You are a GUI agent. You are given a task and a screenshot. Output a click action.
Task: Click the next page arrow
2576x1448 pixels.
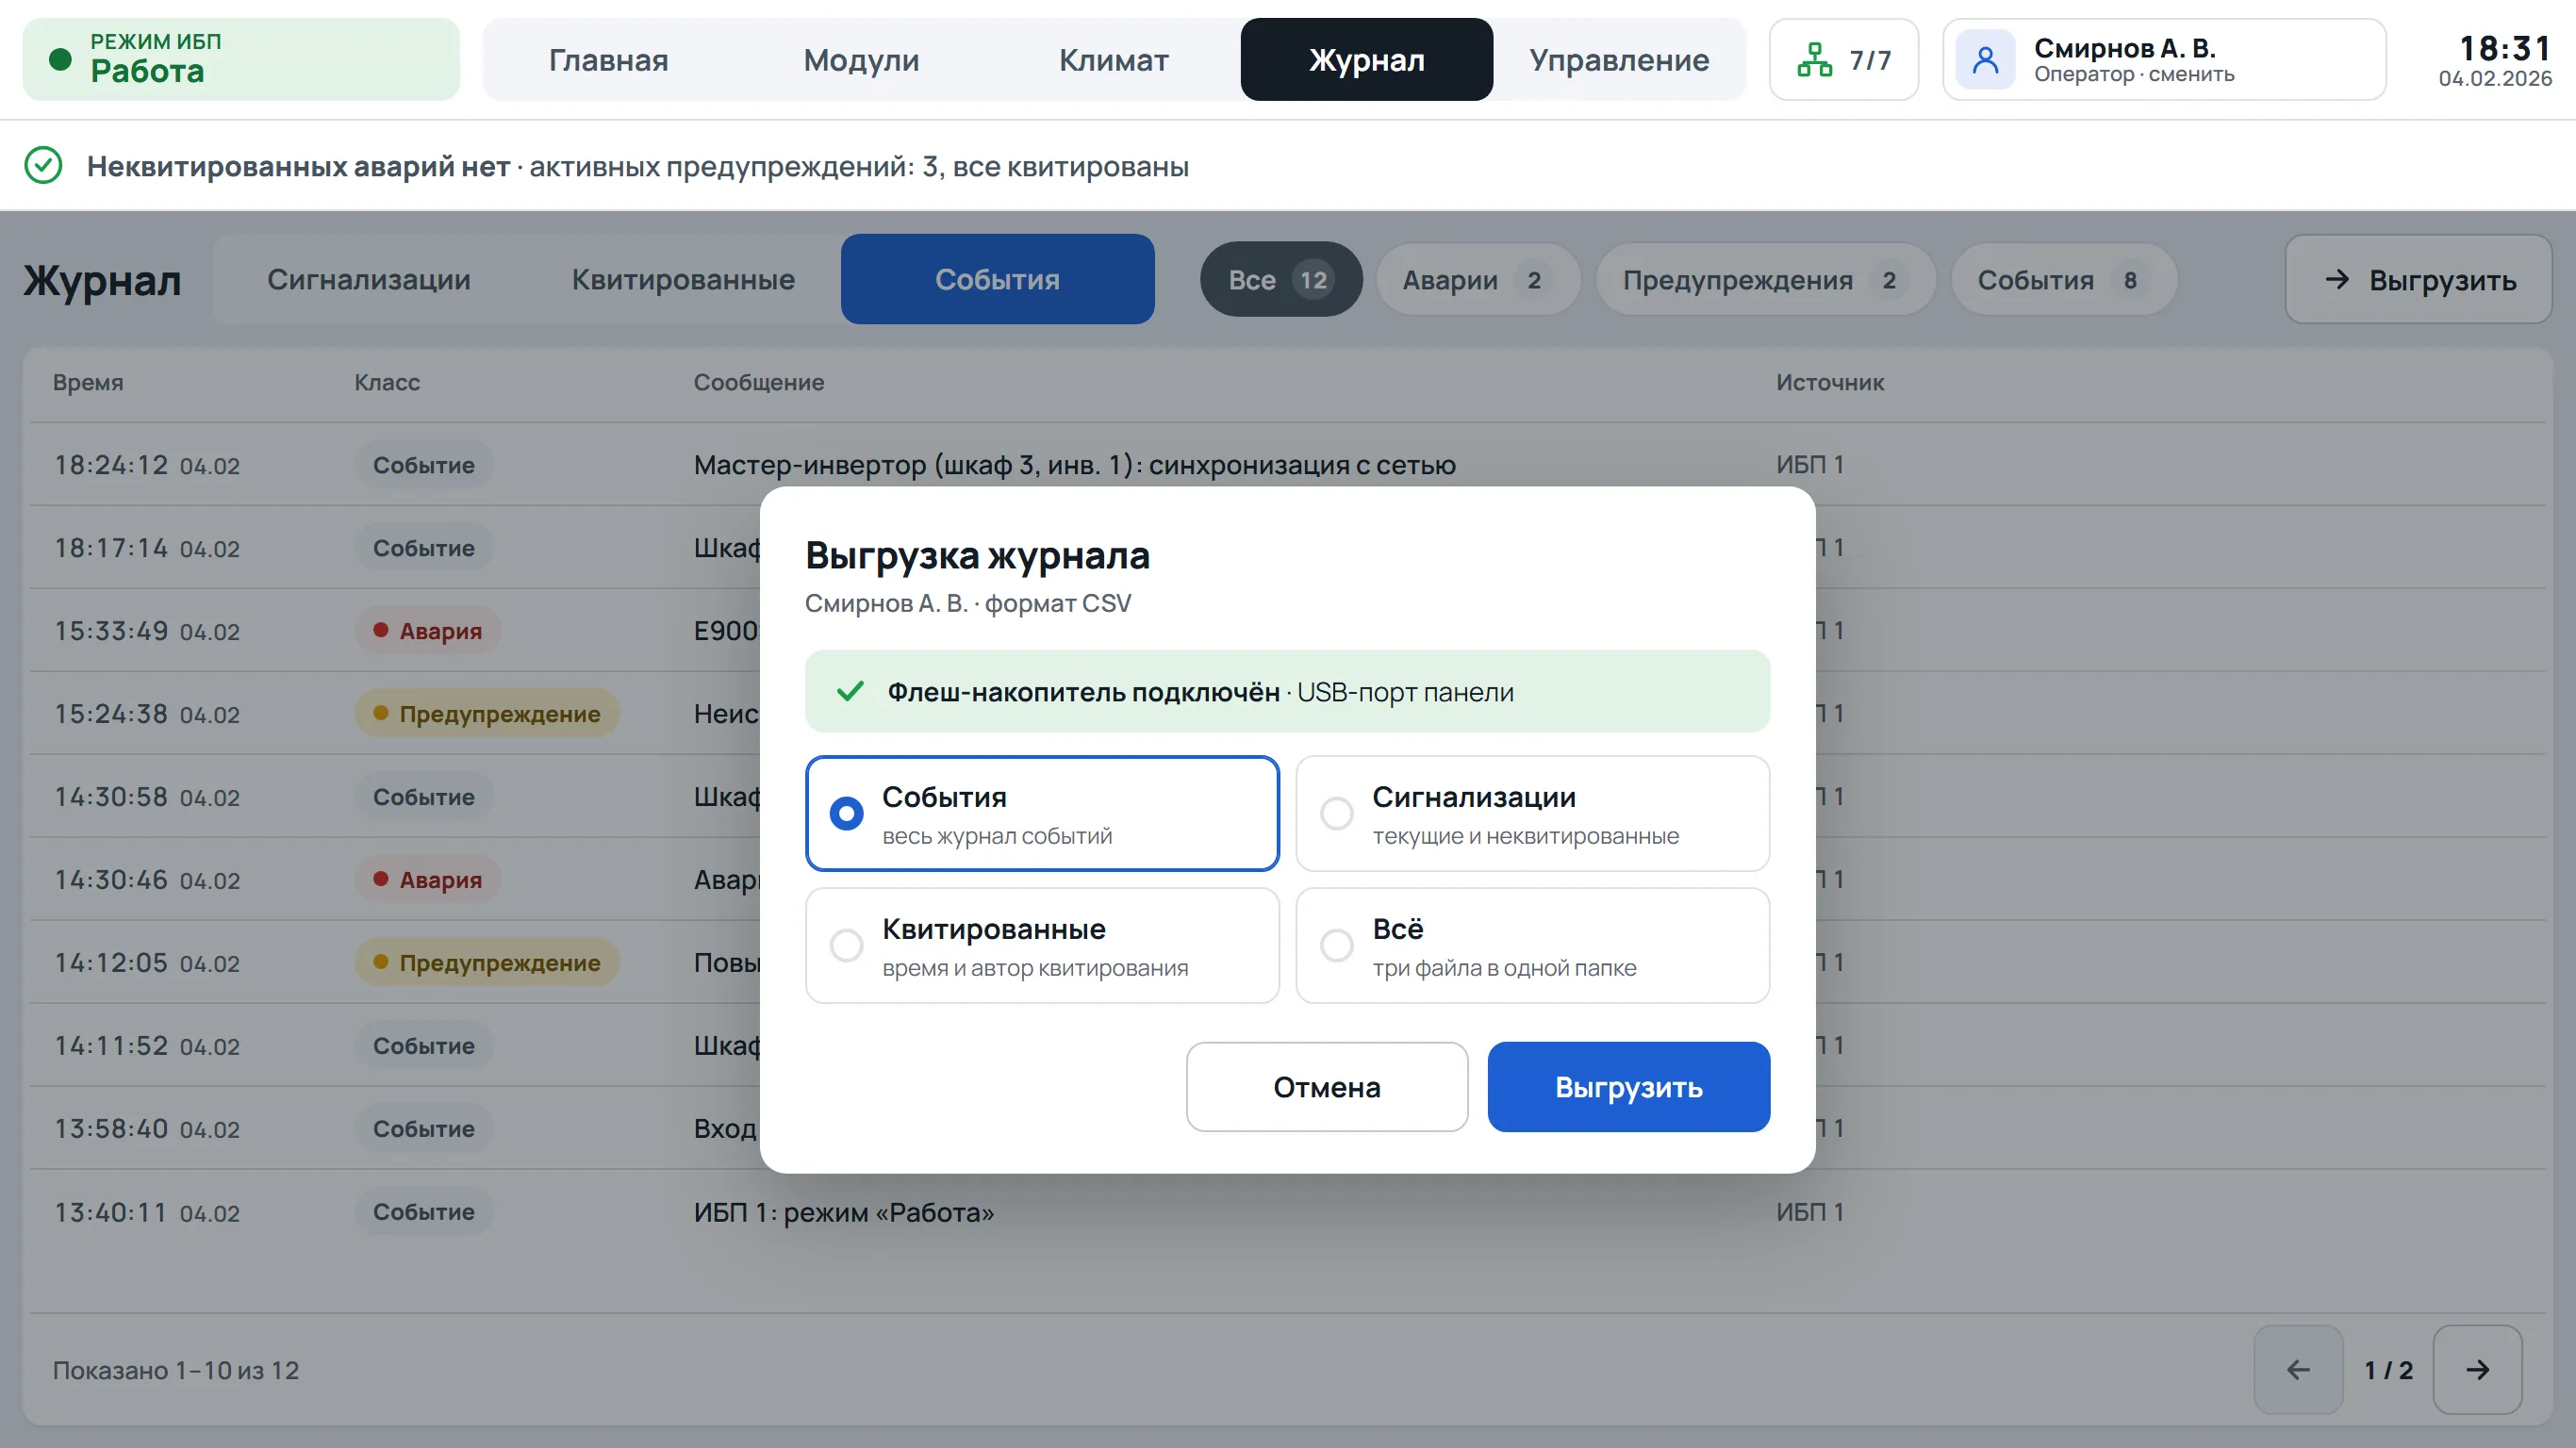click(x=2477, y=1369)
